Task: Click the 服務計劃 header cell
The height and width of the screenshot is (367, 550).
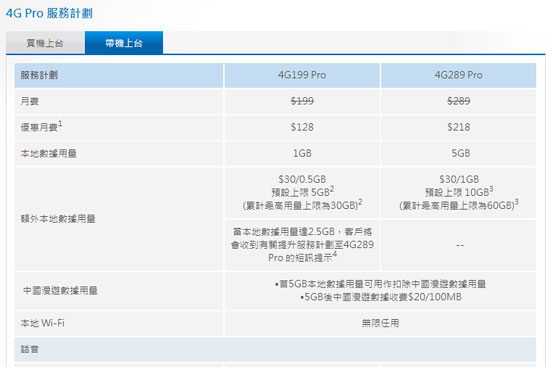Action: [119, 75]
